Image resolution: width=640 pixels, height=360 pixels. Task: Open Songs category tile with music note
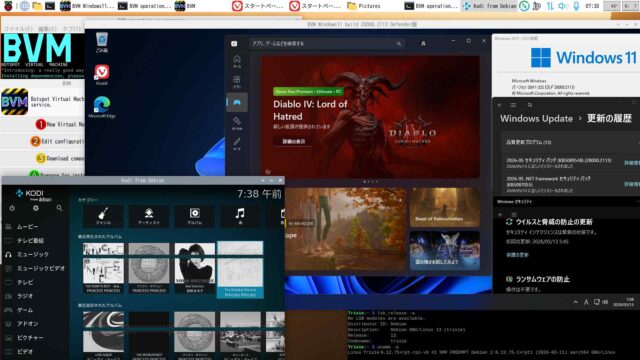[x=240, y=216]
